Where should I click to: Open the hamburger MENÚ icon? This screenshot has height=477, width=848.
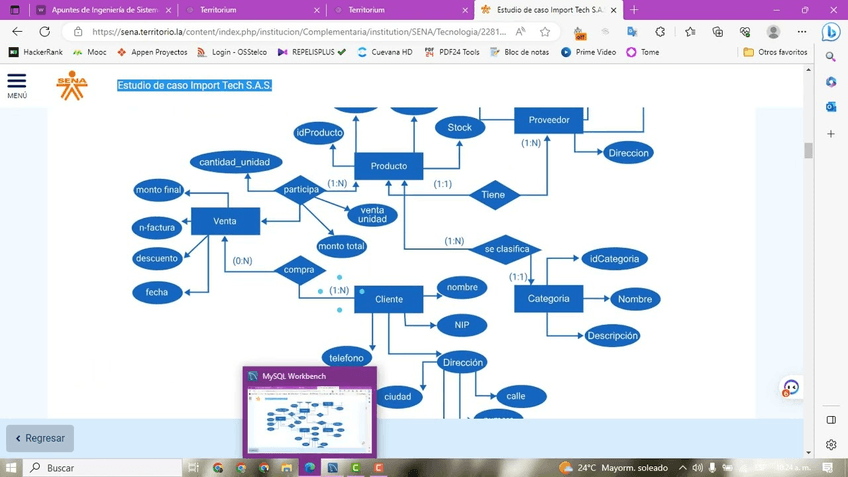[17, 84]
